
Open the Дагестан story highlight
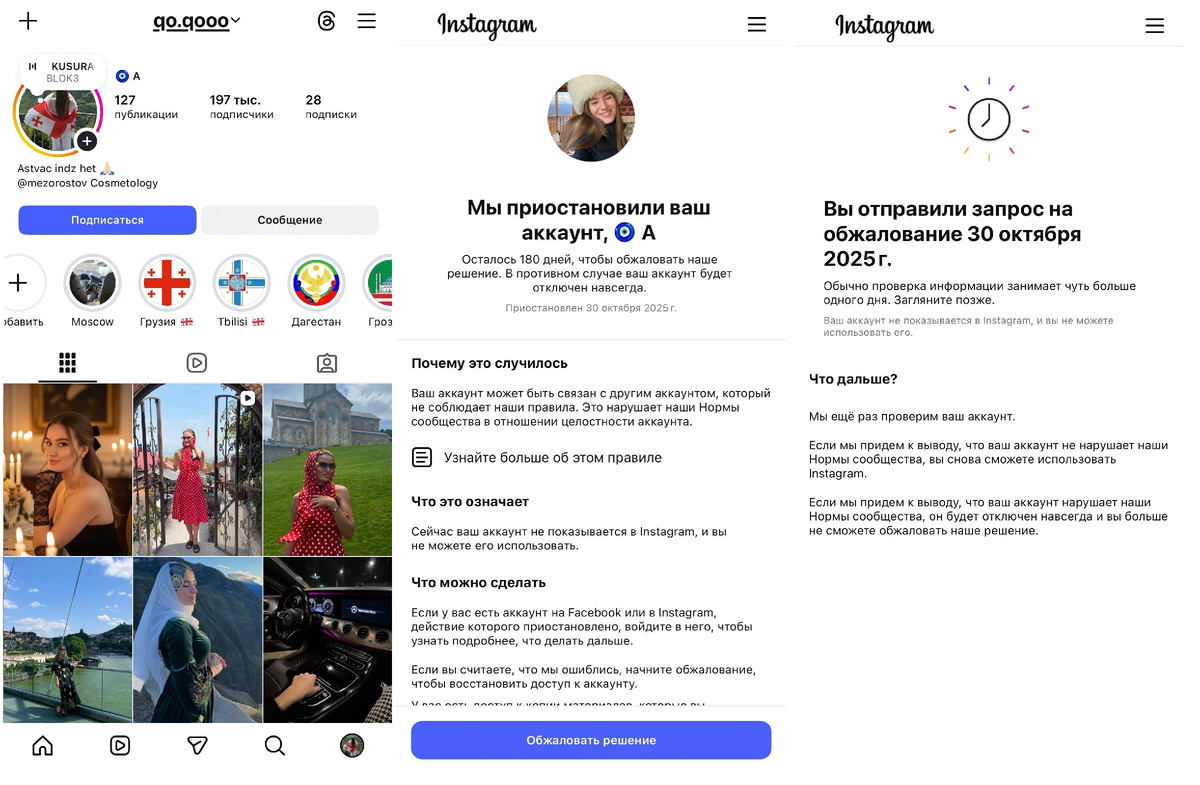click(x=317, y=290)
